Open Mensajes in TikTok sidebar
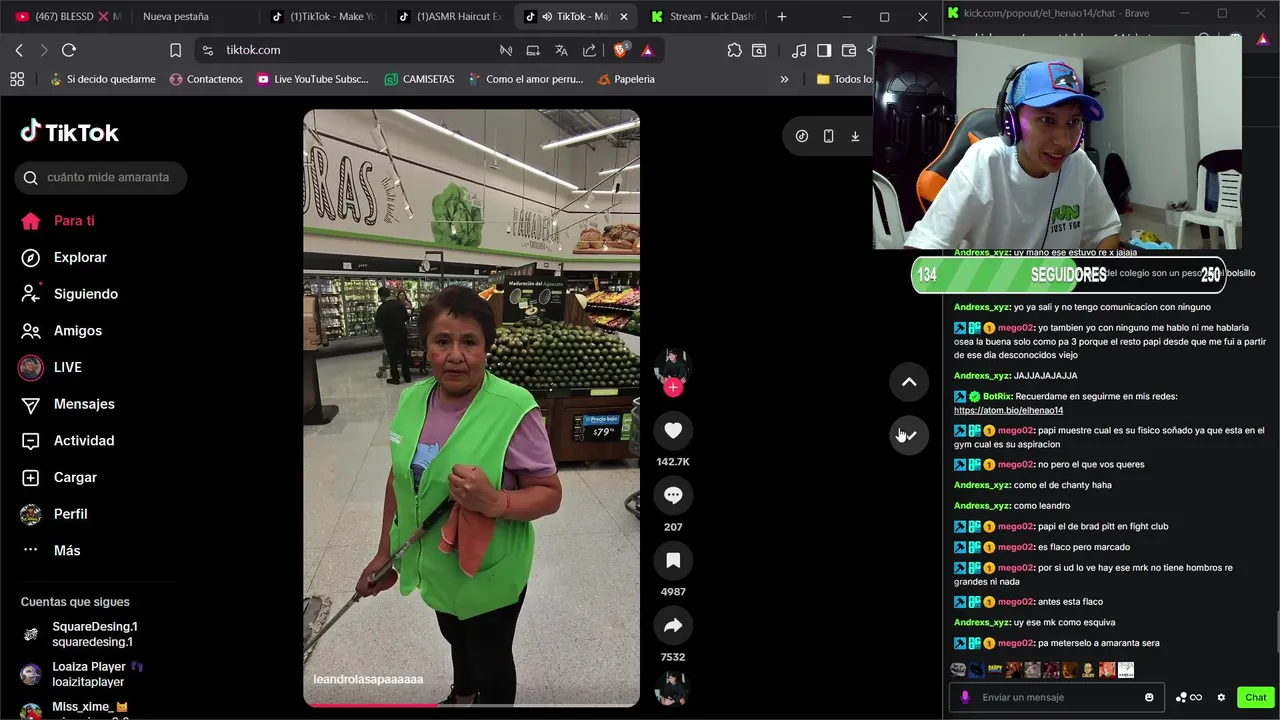1280x720 pixels. 70,404
